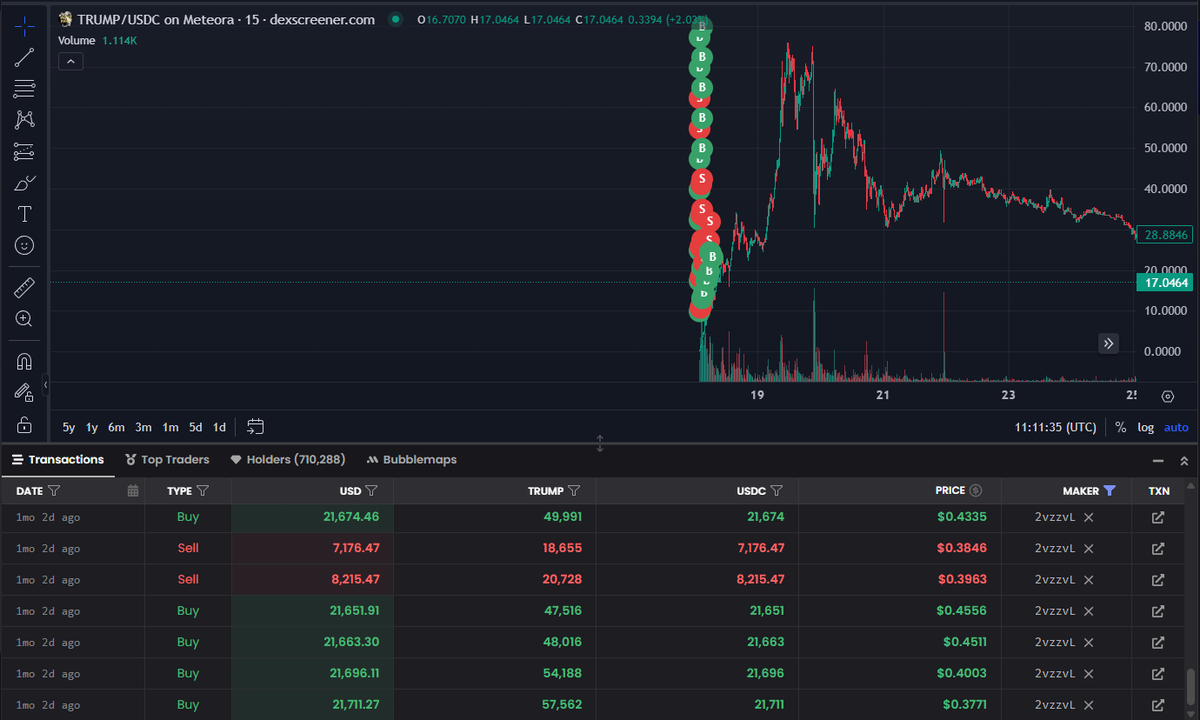Open the go-to-date calendar icon
Image resolution: width=1200 pixels, height=720 pixels.
tap(255, 427)
